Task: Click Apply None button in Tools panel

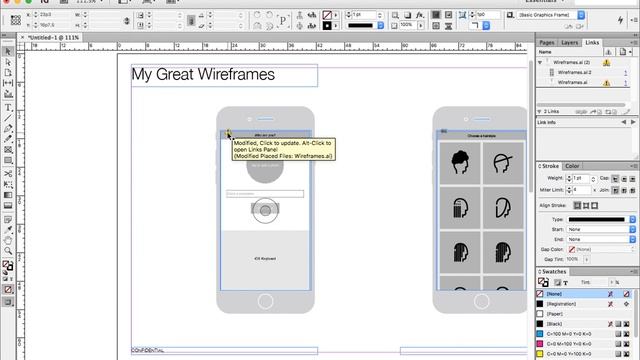Action: click(8, 289)
